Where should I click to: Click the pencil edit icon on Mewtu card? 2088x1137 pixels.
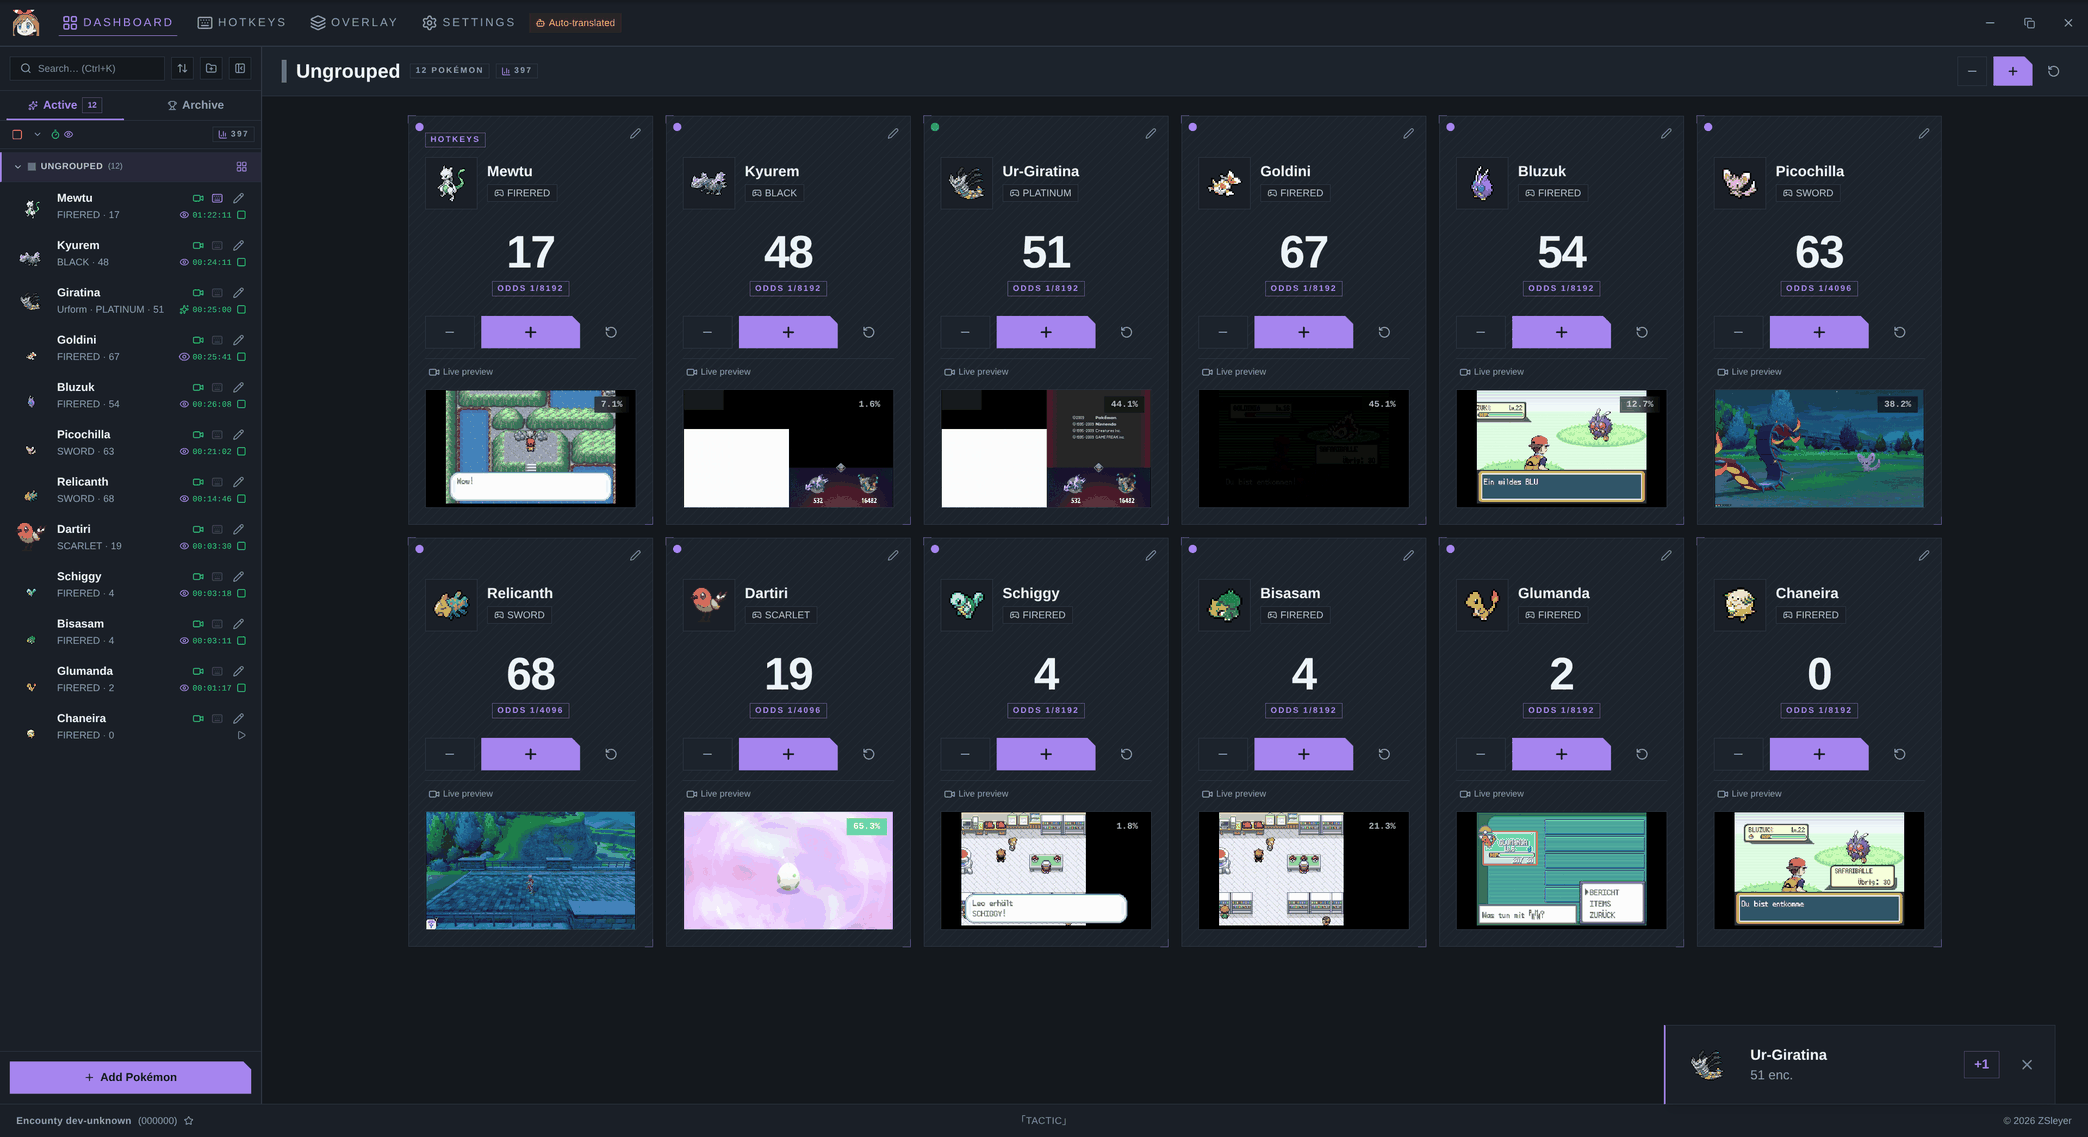[635, 133]
